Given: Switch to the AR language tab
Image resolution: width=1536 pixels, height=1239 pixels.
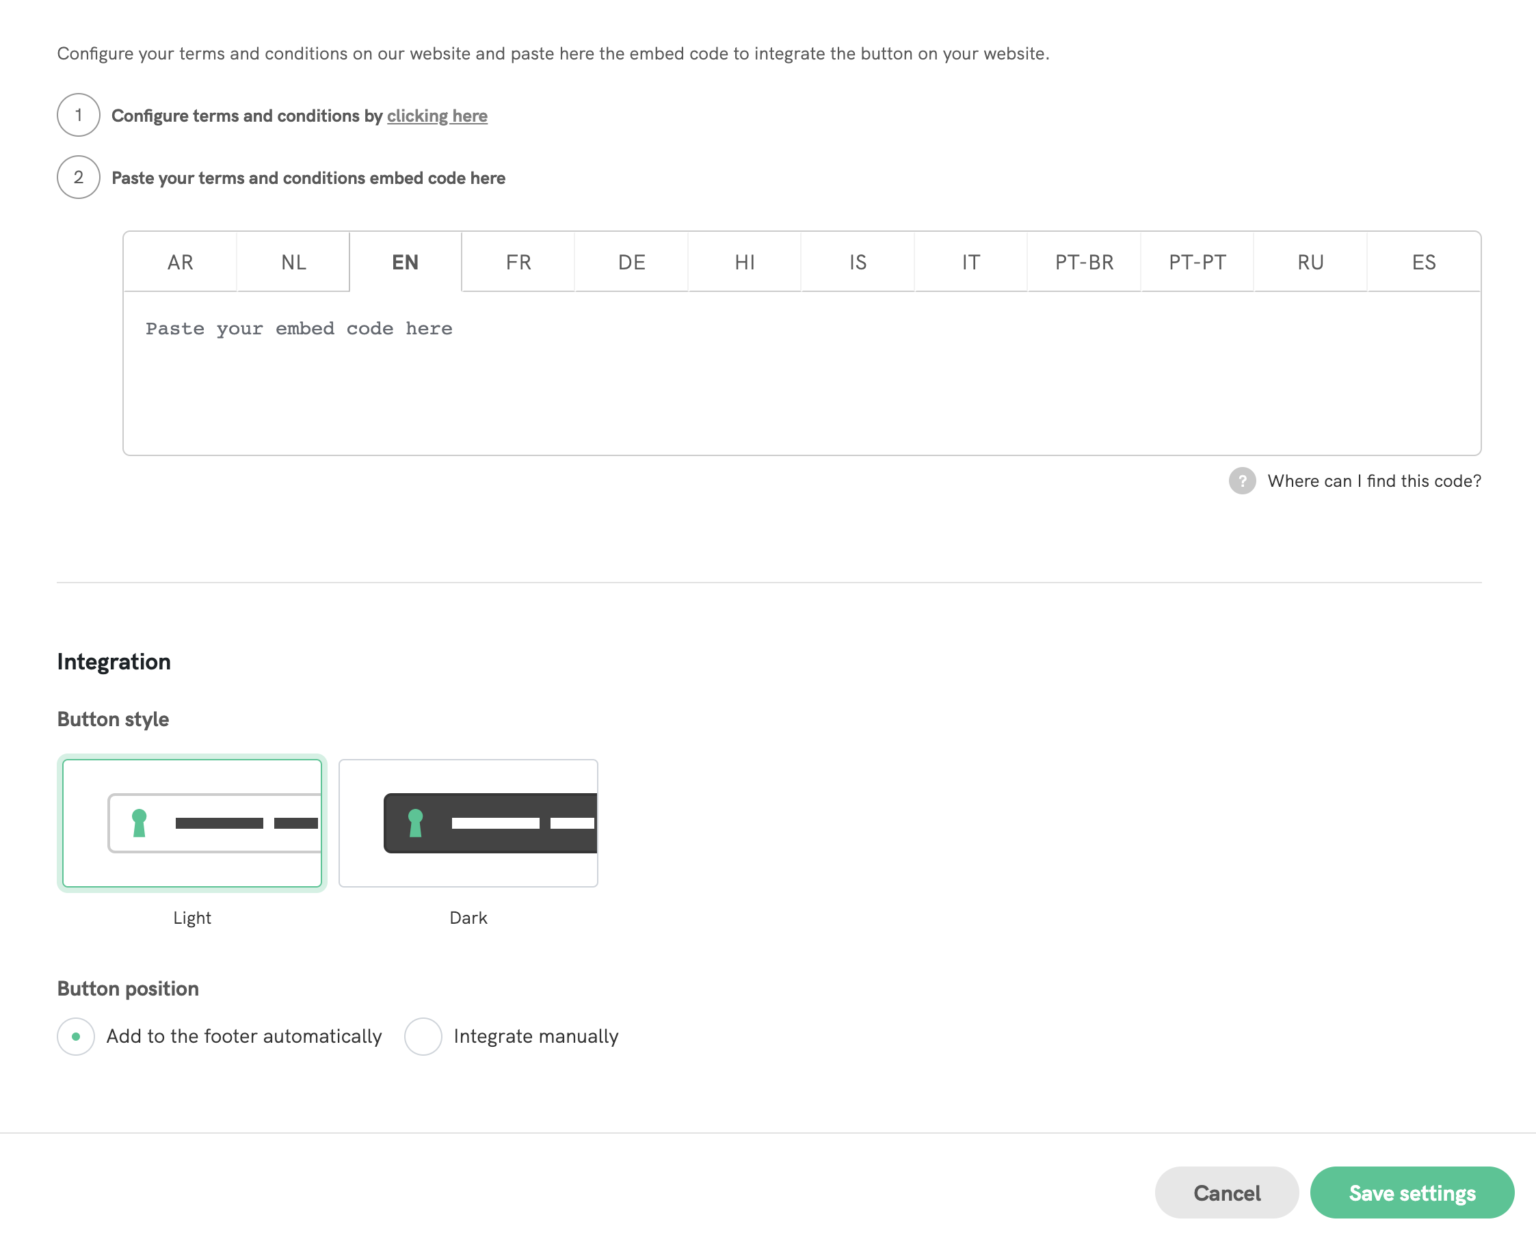Looking at the screenshot, I should [180, 262].
